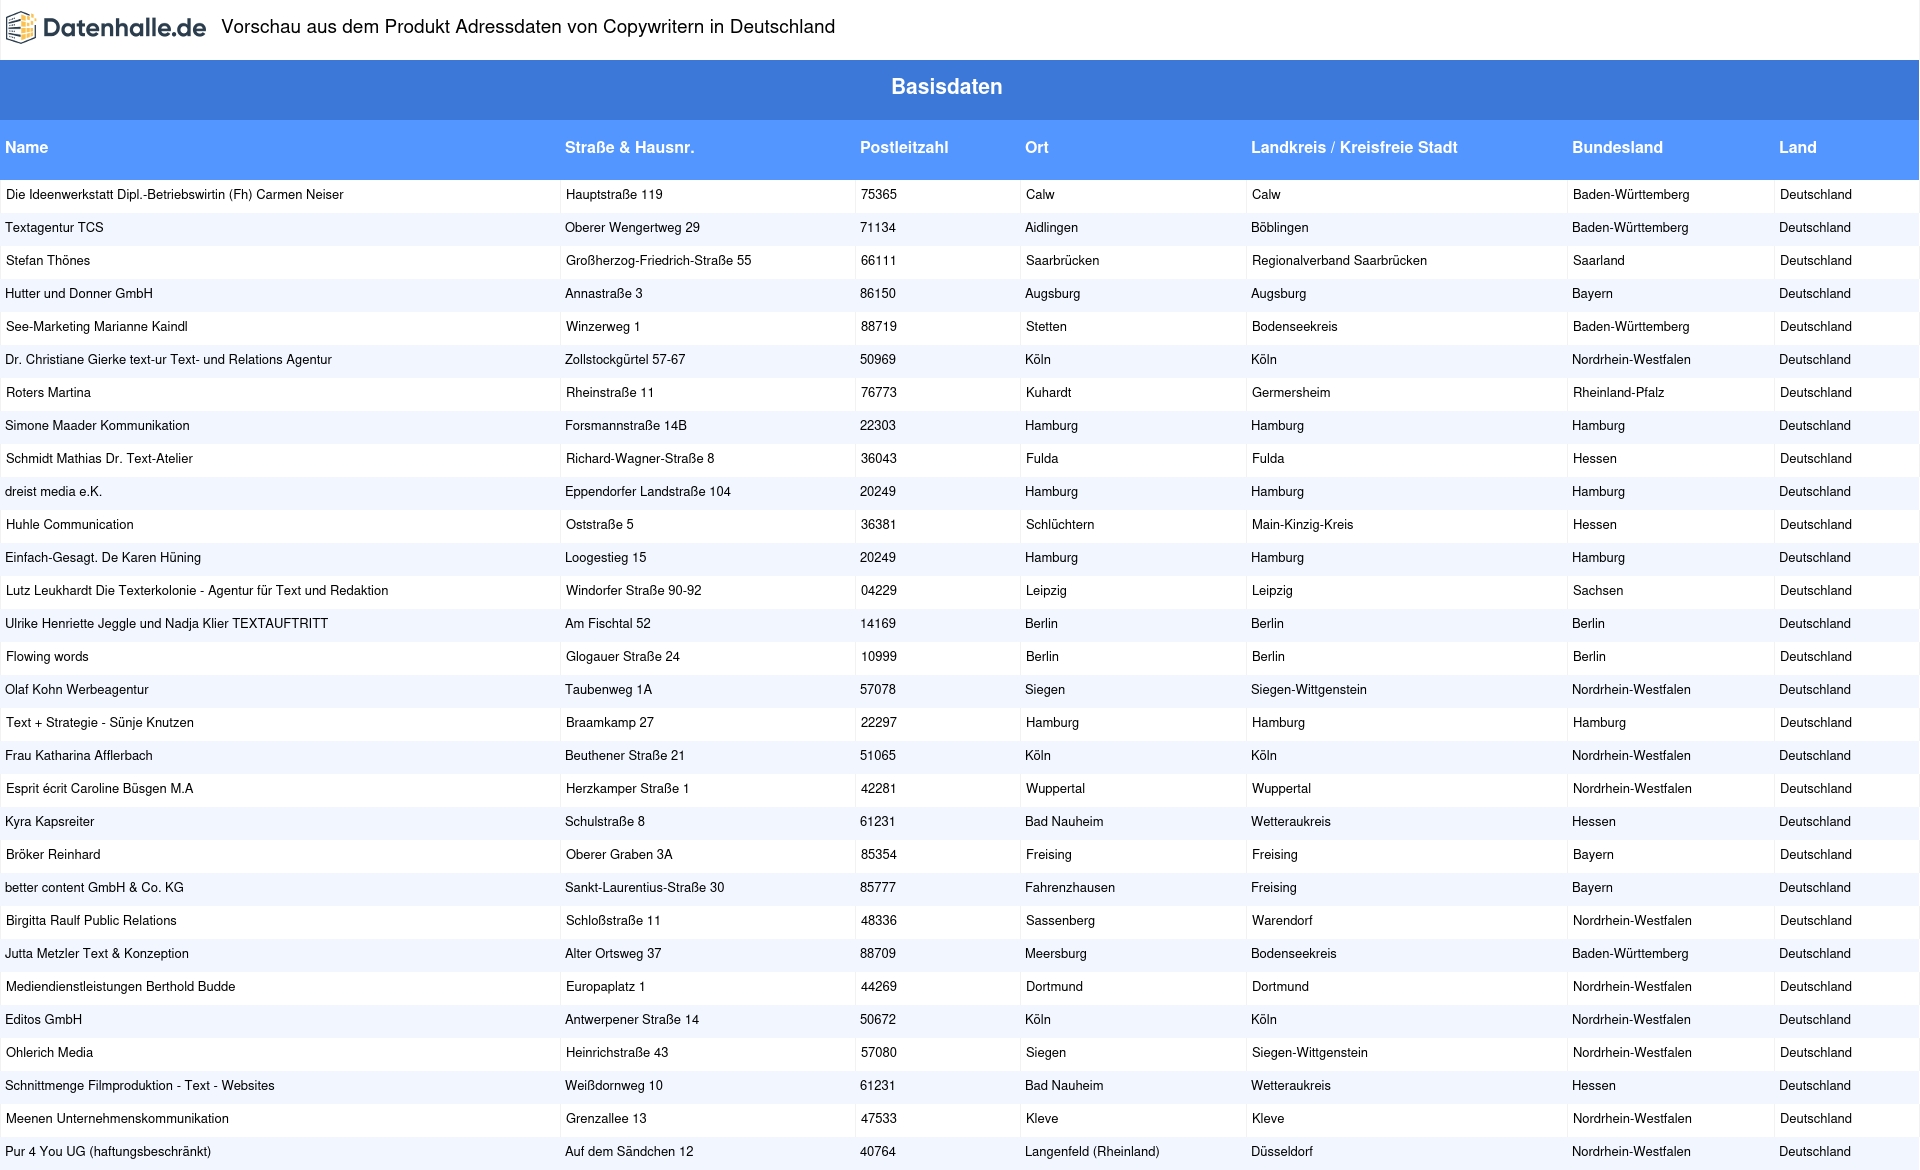Click Ohlerich Media name cell

49,1053
